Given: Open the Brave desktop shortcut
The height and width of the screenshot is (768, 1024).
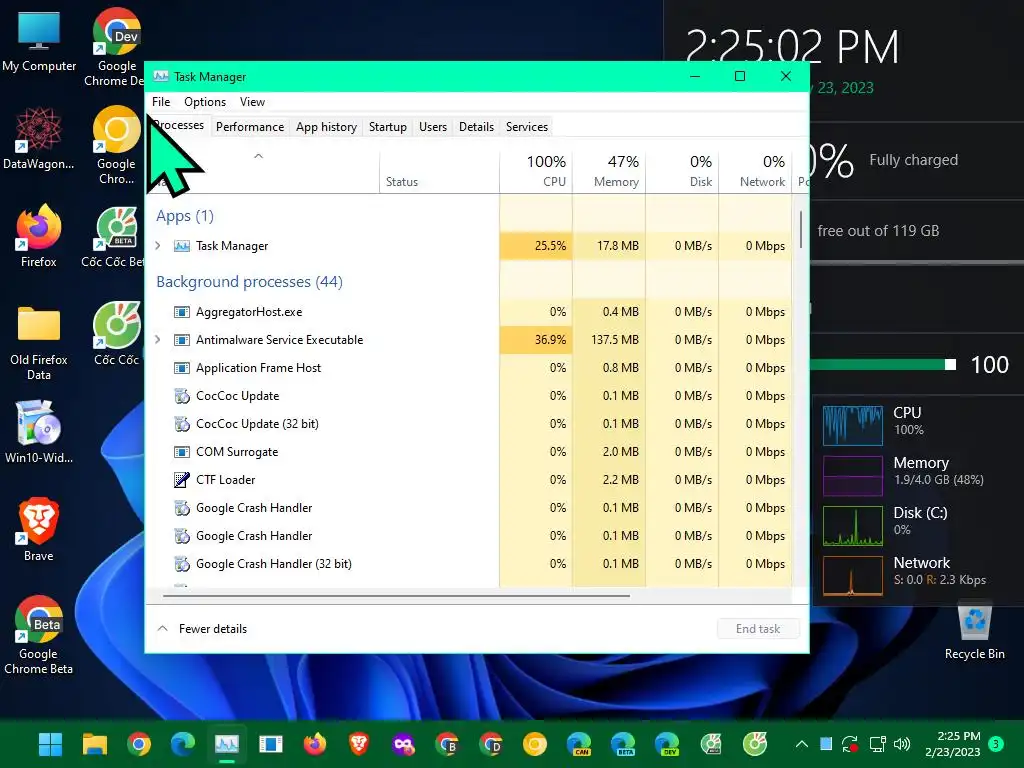Looking at the screenshot, I should point(39,530).
